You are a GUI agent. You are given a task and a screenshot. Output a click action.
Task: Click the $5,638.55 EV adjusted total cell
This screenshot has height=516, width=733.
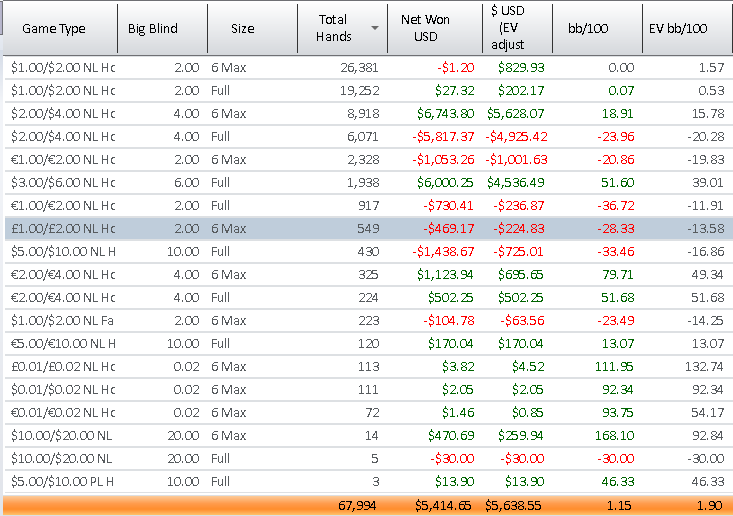[513, 506]
